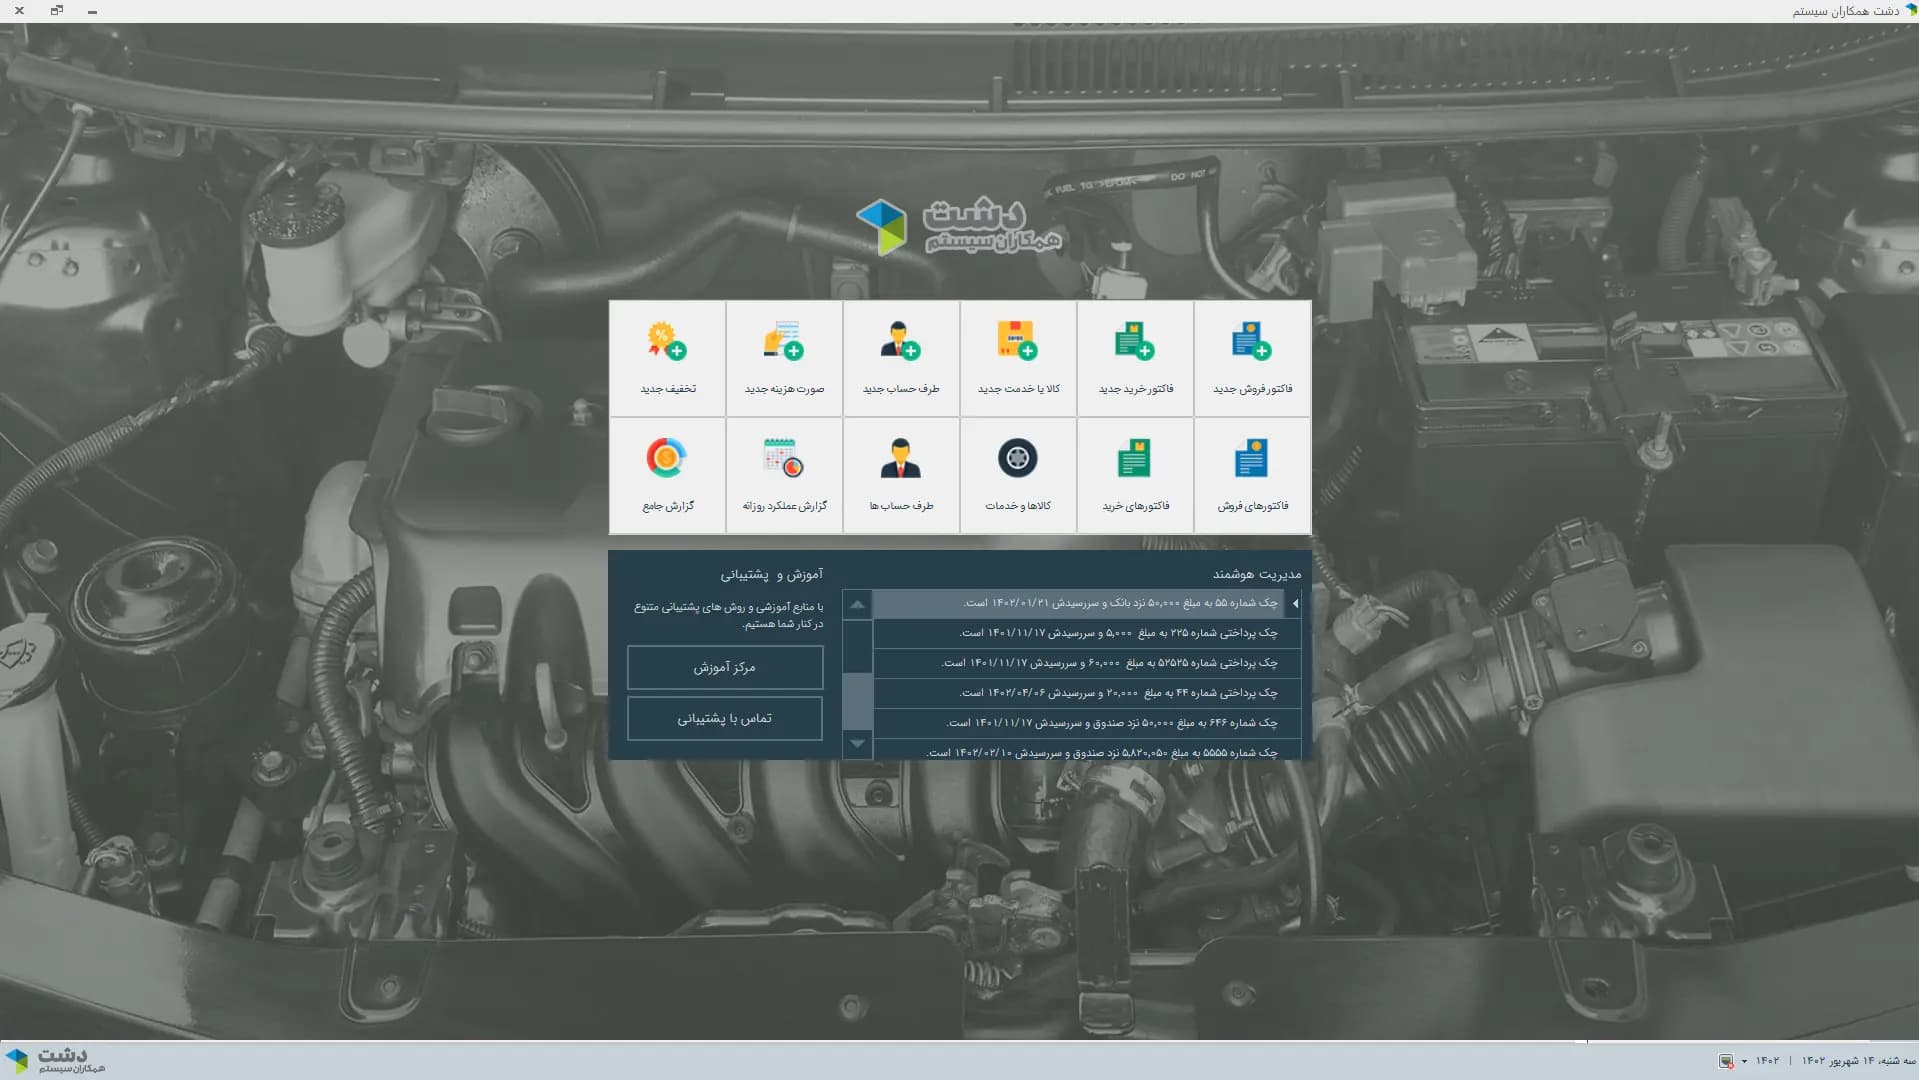
Task: Open the products and services tile (کالاها و خدمات)
Action: click(1018, 476)
